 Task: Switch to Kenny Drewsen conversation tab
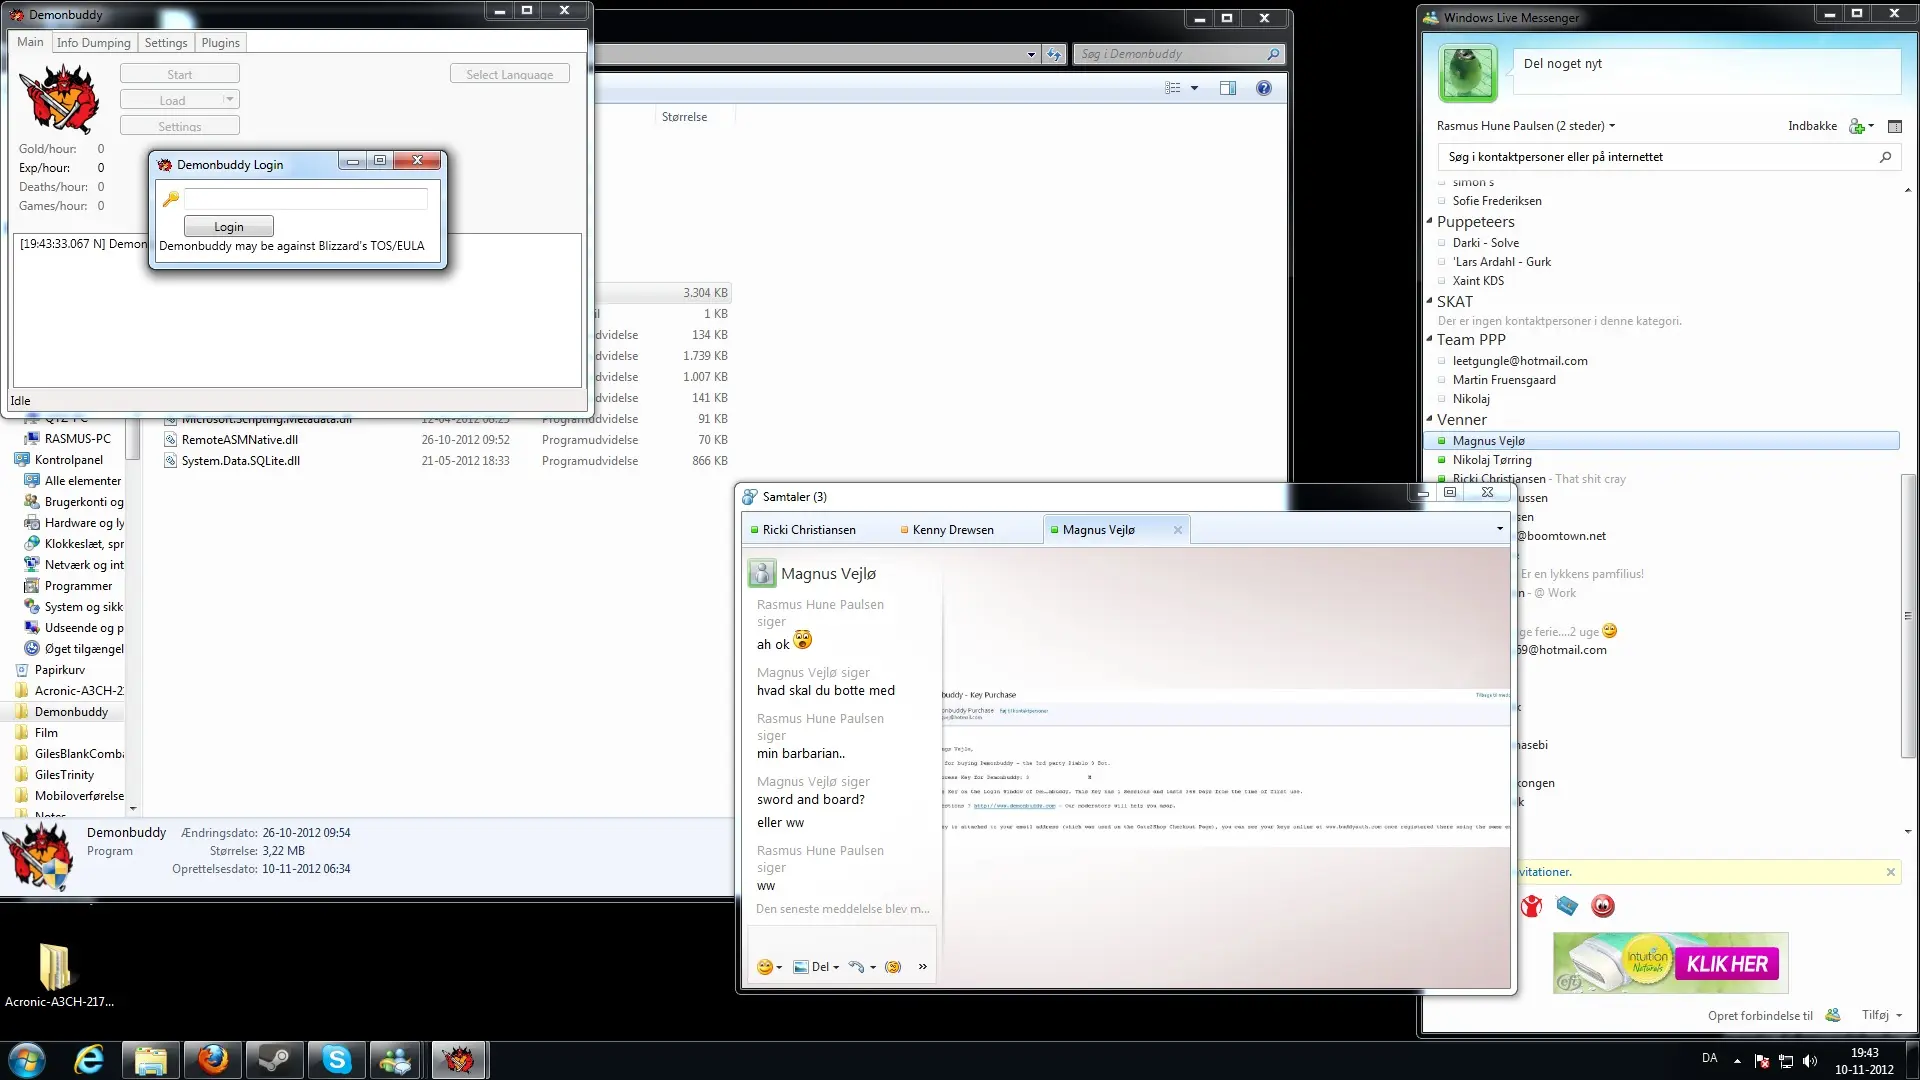click(953, 530)
